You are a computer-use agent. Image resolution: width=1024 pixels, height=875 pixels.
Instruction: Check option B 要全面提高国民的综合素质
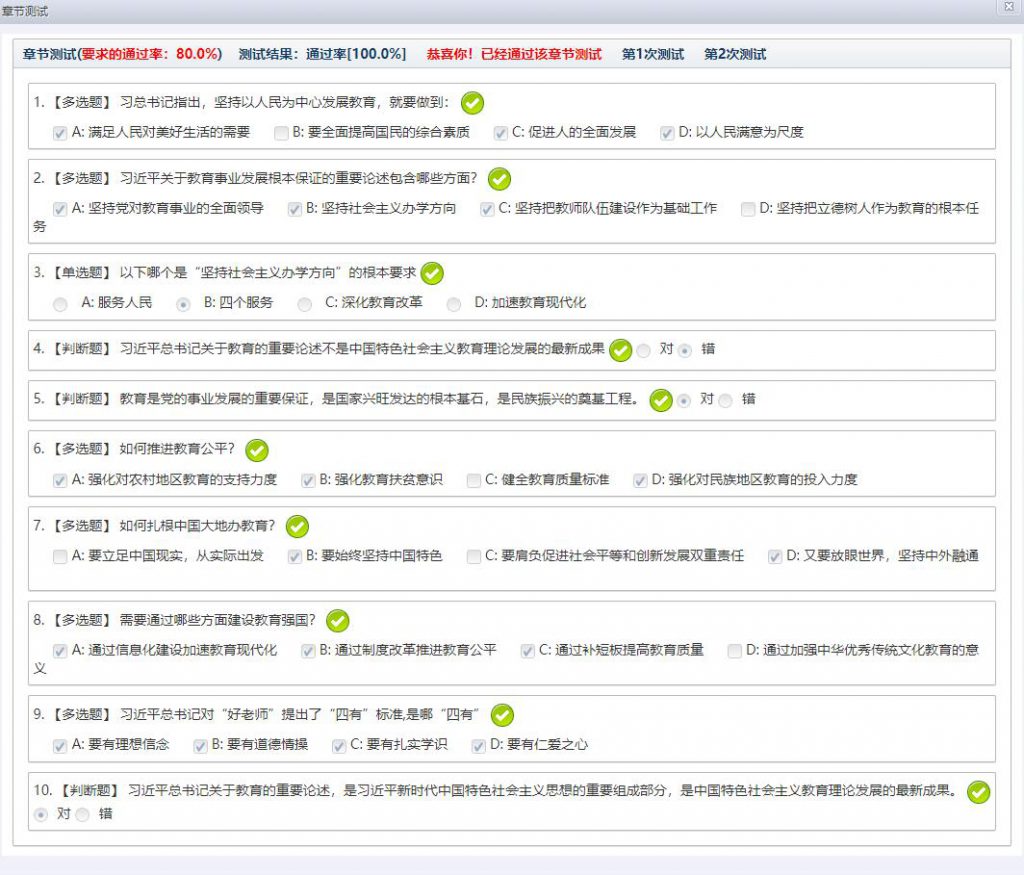pyautogui.click(x=282, y=132)
